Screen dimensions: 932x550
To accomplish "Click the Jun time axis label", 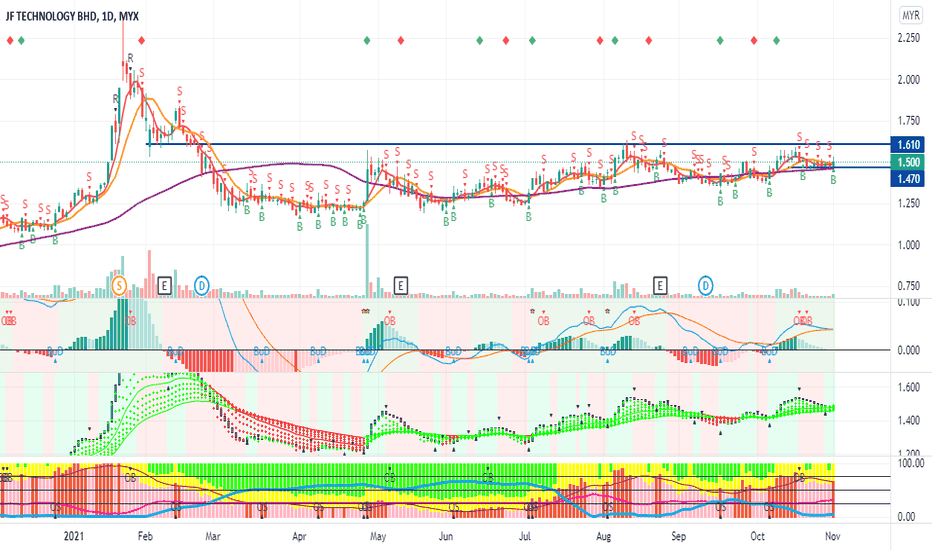I will click(x=446, y=536).
